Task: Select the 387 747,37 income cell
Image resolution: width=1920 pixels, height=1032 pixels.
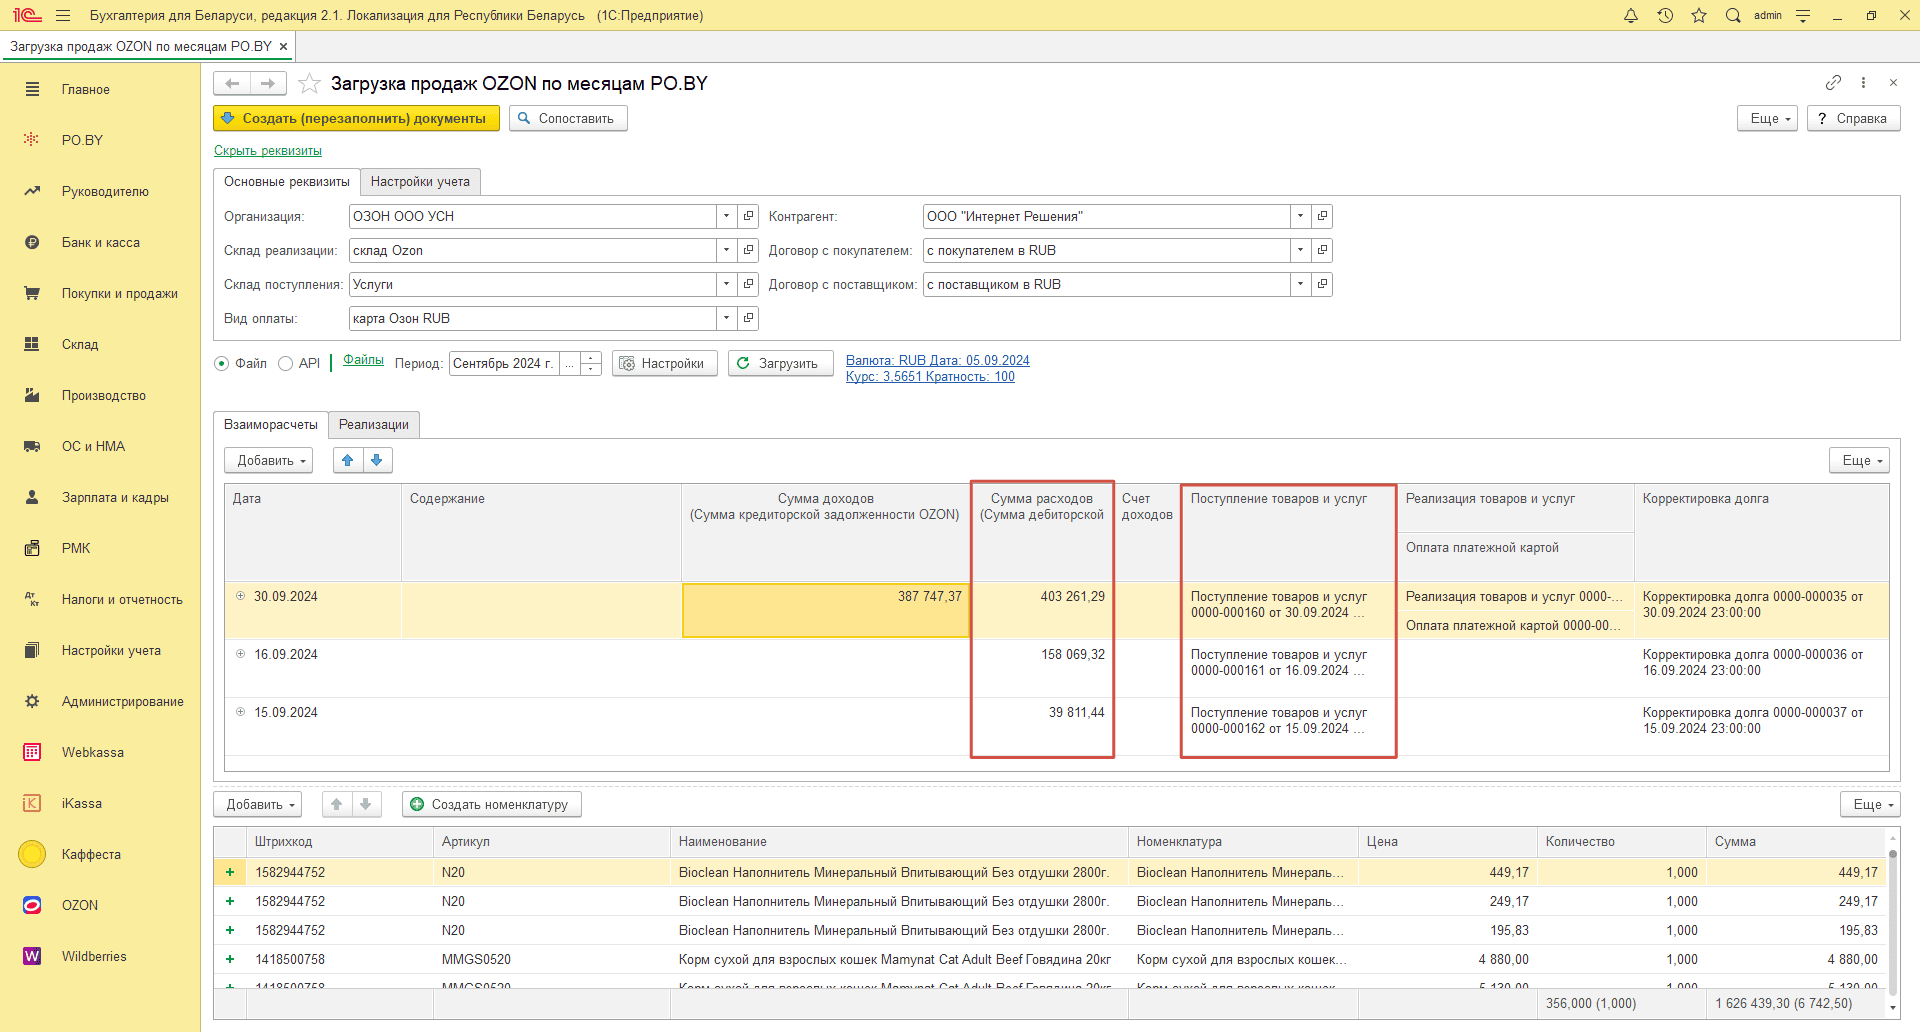Action: pos(826,610)
